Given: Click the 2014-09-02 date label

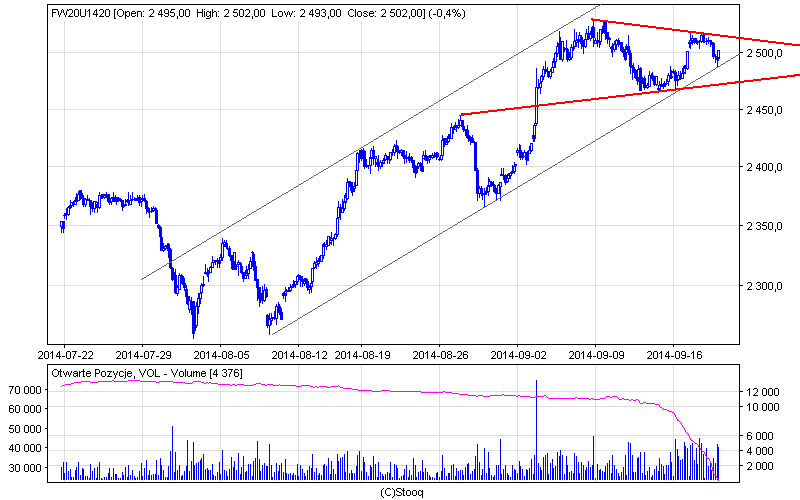Looking at the screenshot, I should [518, 355].
